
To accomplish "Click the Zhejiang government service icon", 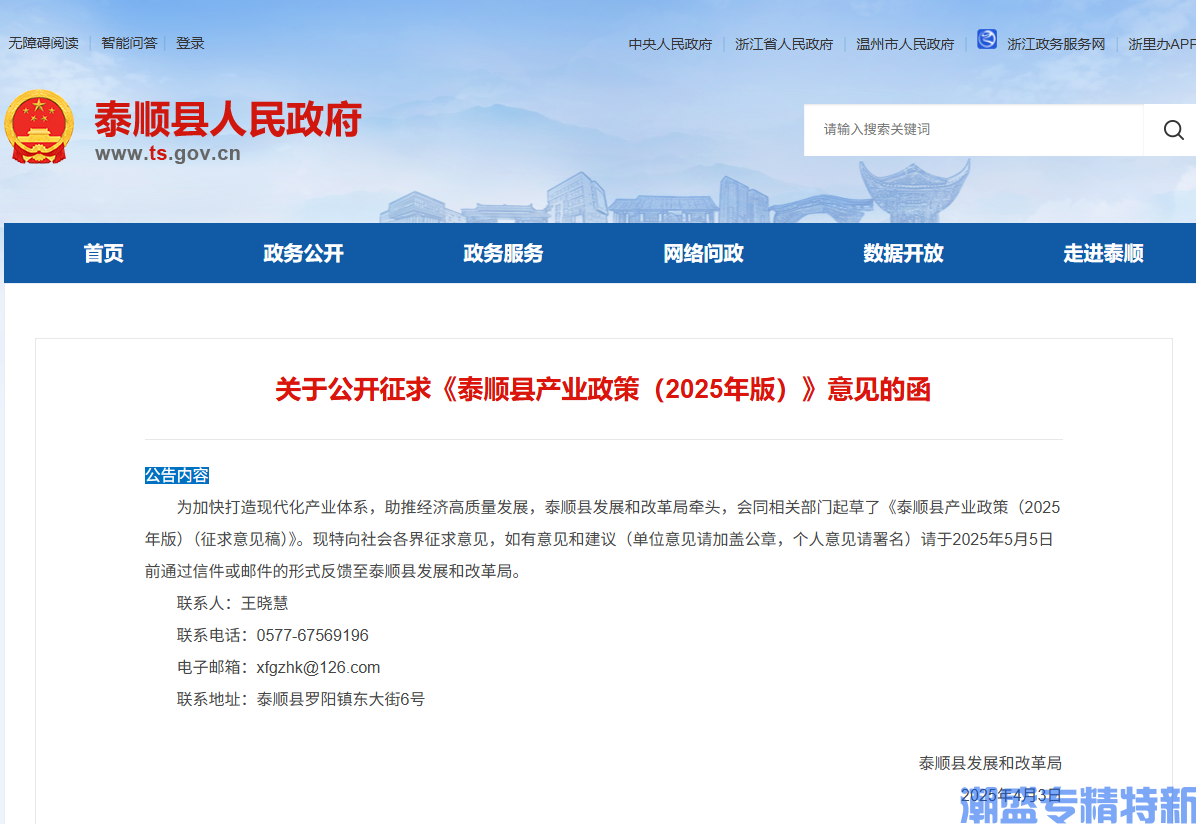I will point(987,40).
